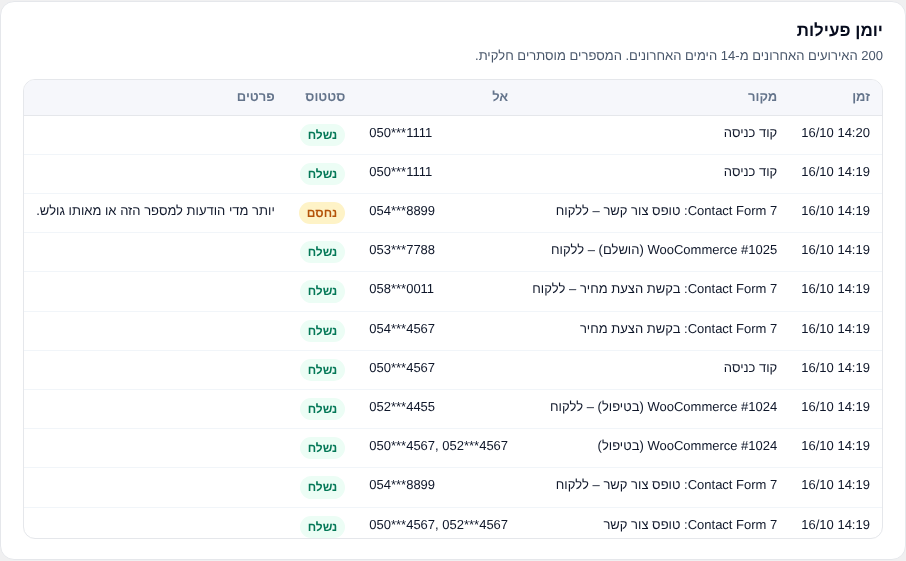Viewport: 906px width, 561px height.
Task: Select the 16/10 14:20 timestamp cell
Action: click(835, 133)
